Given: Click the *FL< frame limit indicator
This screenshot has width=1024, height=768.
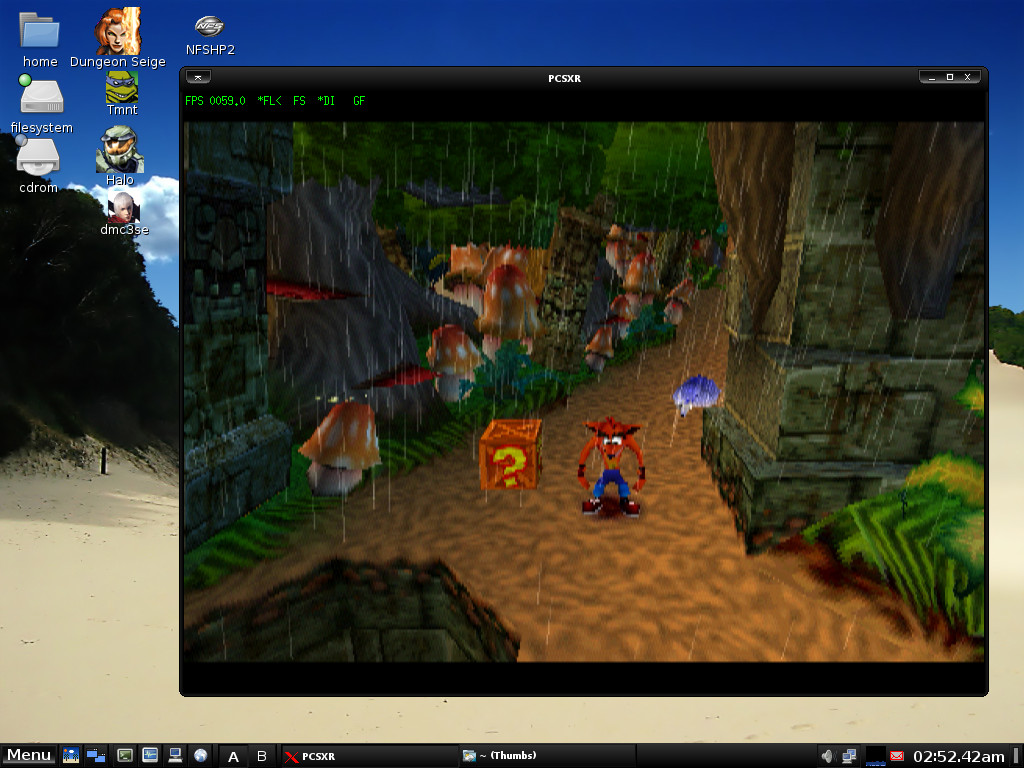Looking at the screenshot, I should 269,101.
